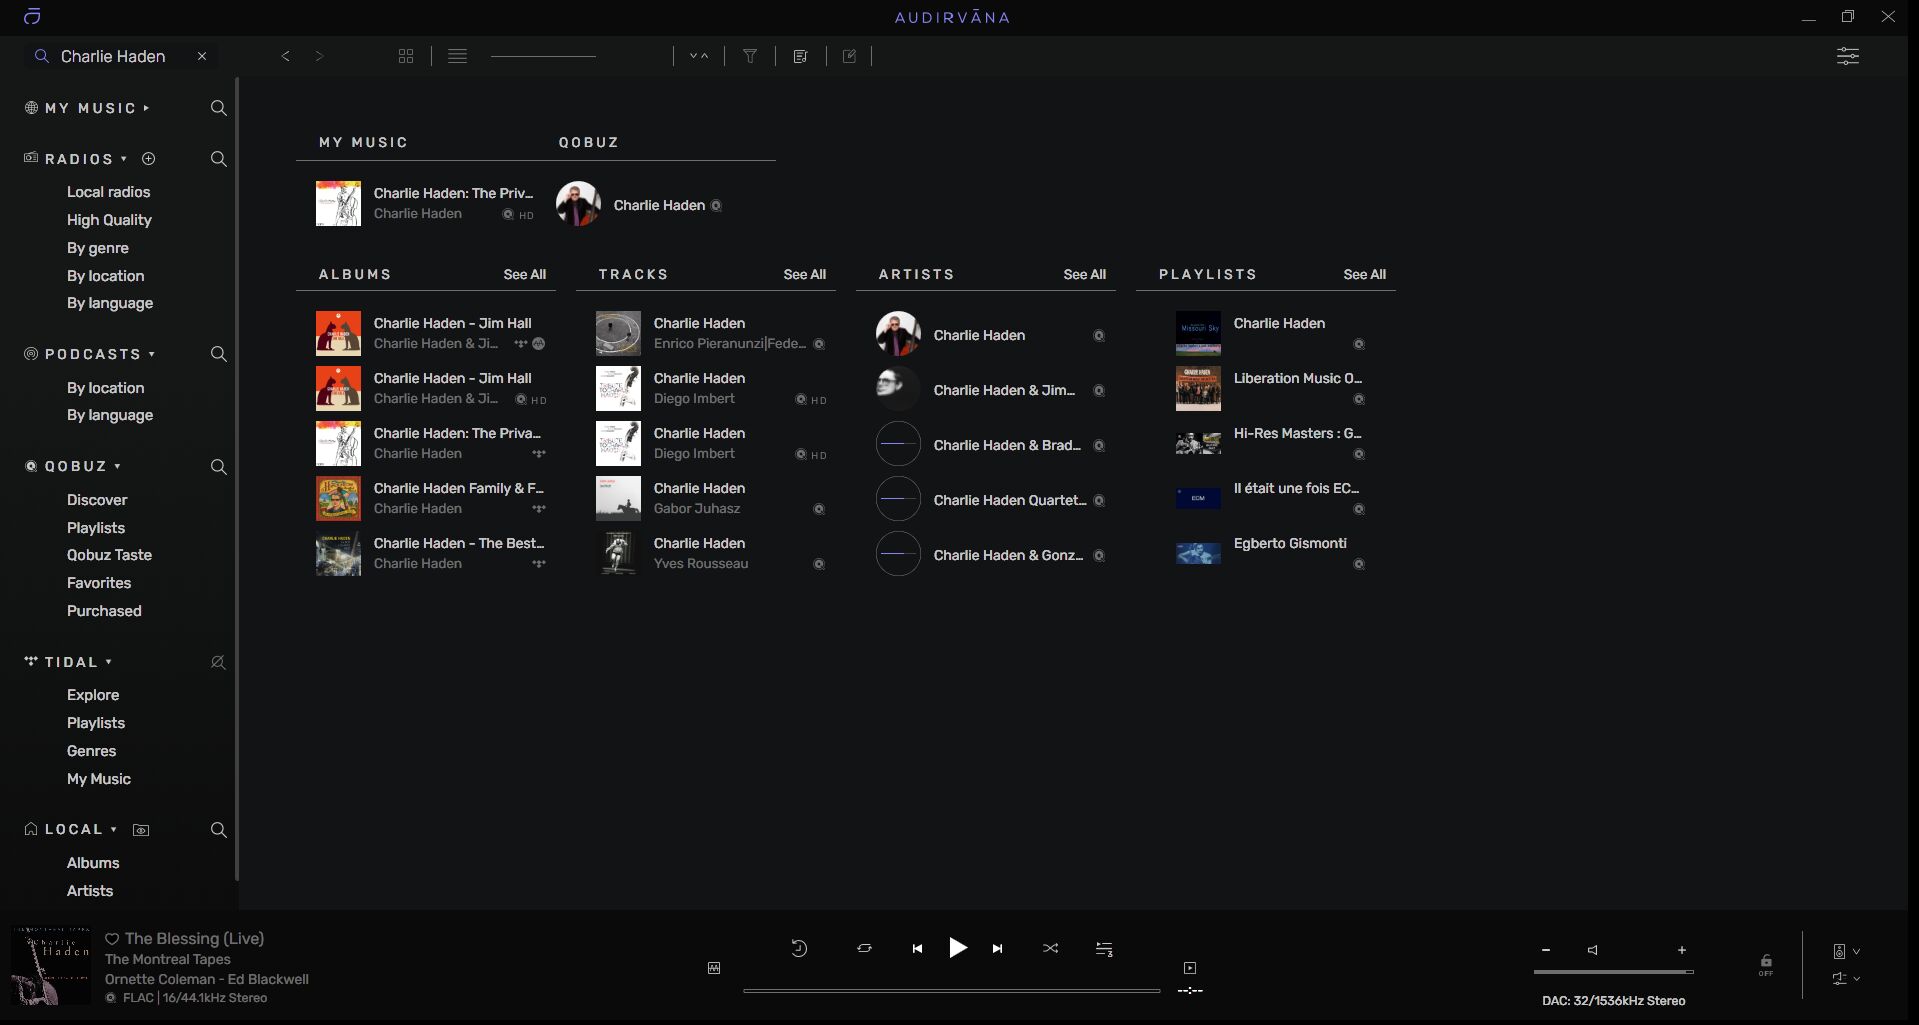Open Charlie Haden - The Best... album
This screenshot has height=1025, width=1919.
click(431, 553)
